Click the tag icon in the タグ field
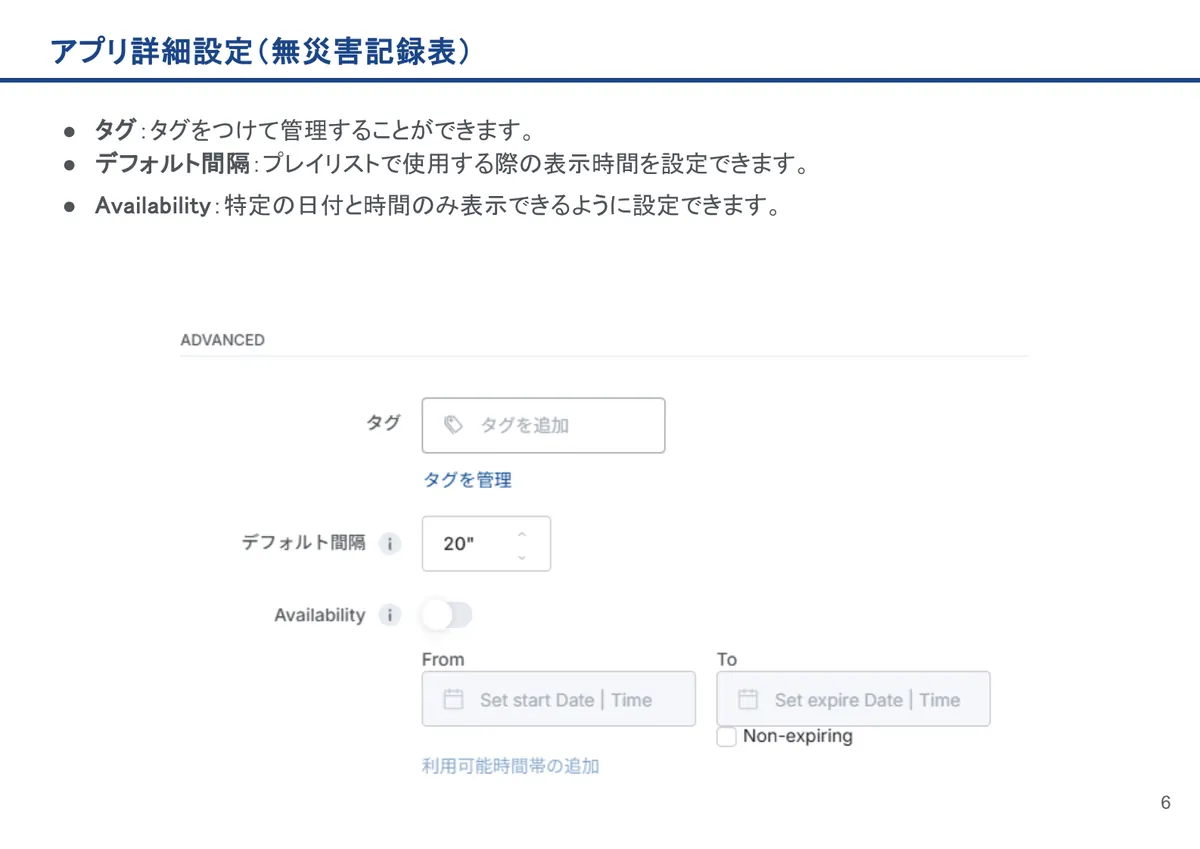Viewport: 1200px width, 849px height. pyautogui.click(x=453, y=425)
